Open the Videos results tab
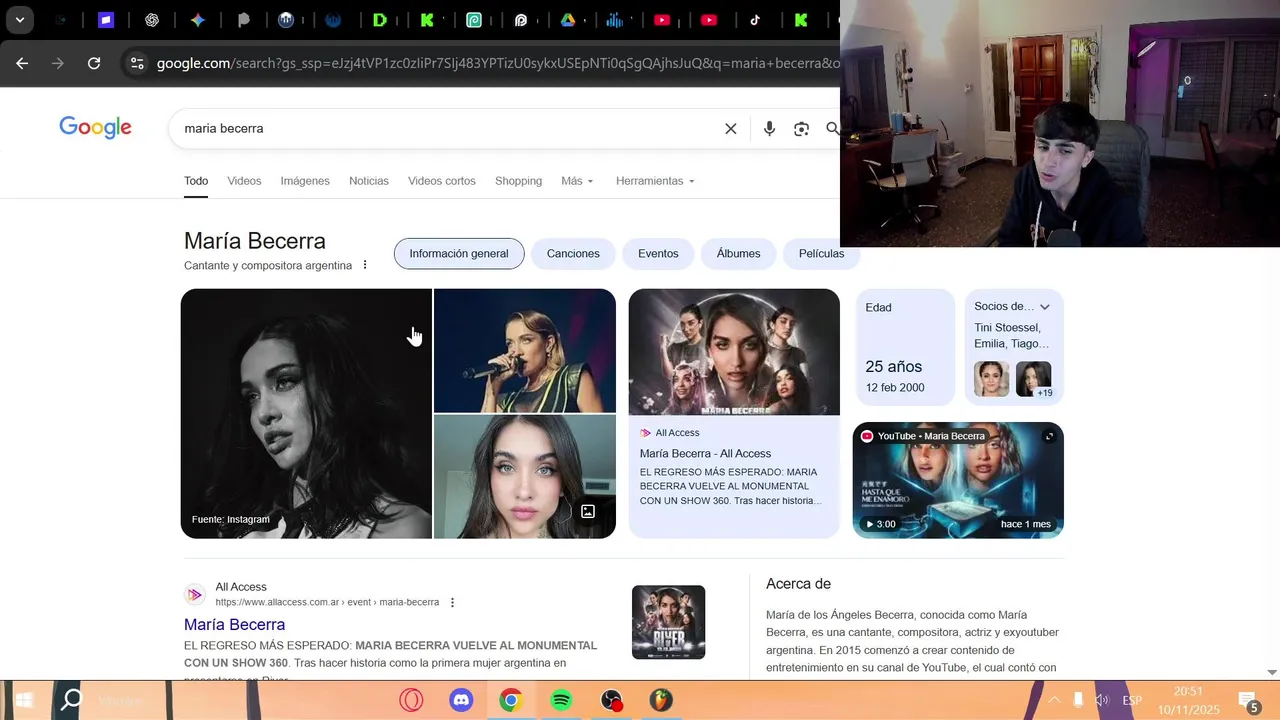 (244, 181)
